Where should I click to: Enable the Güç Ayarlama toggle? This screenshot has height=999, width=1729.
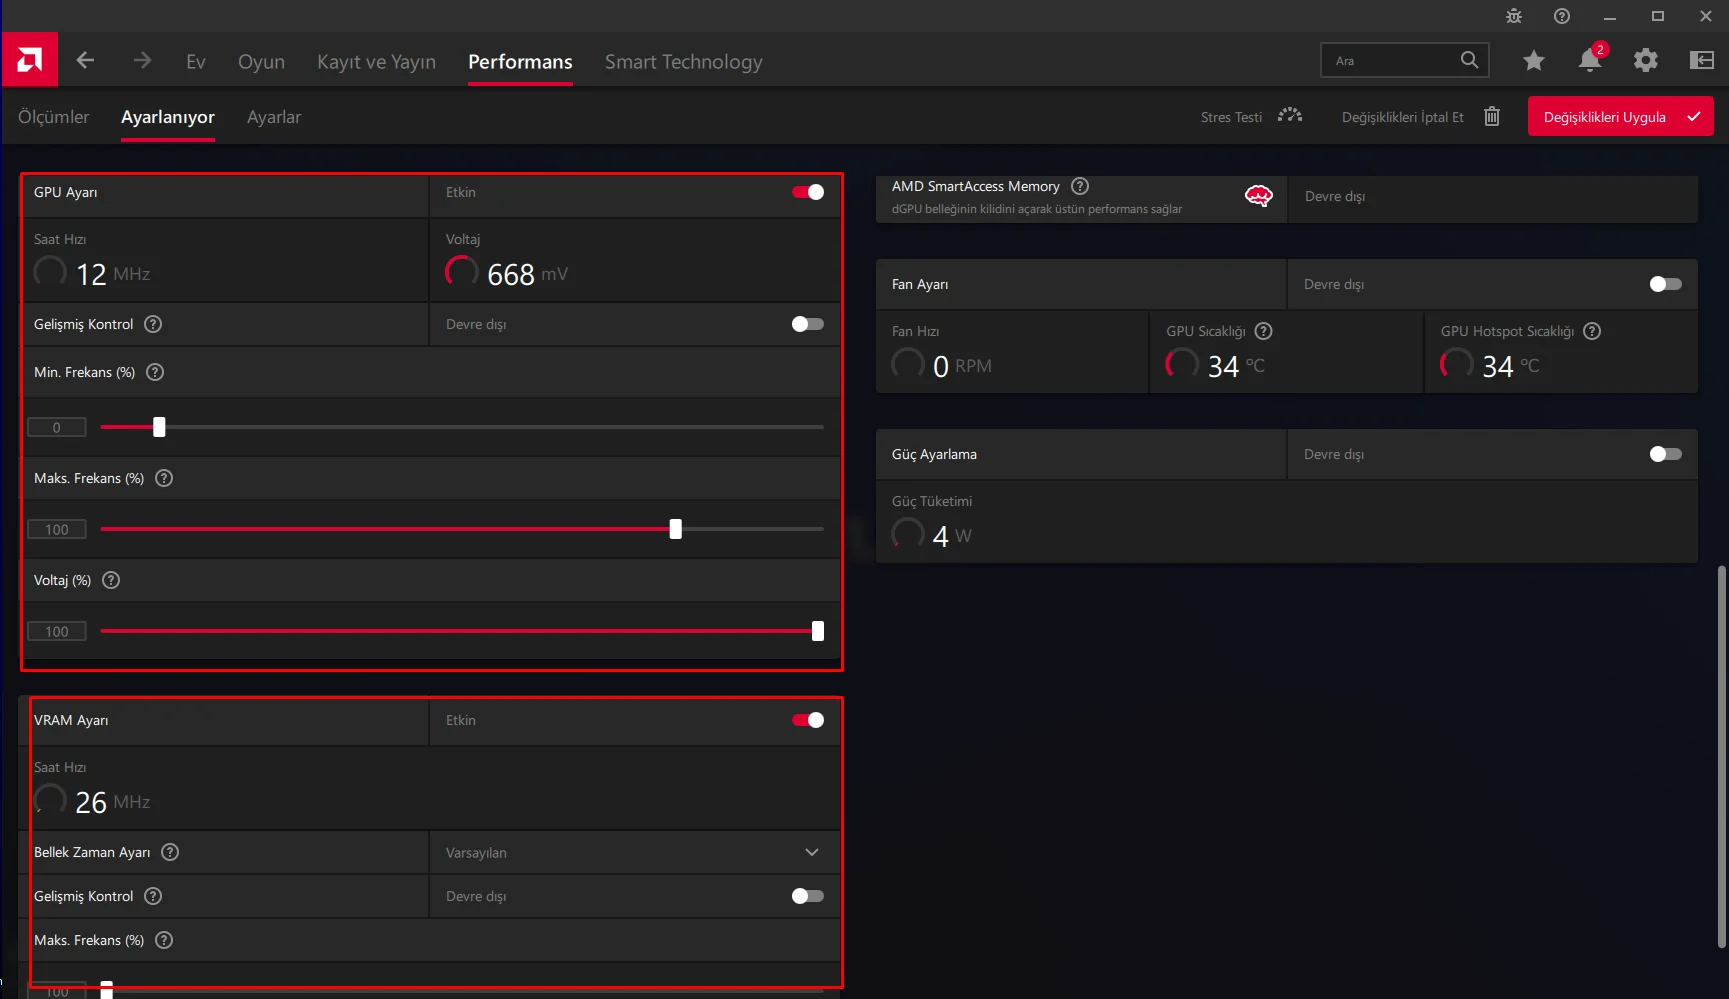[x=1666, y=454]
